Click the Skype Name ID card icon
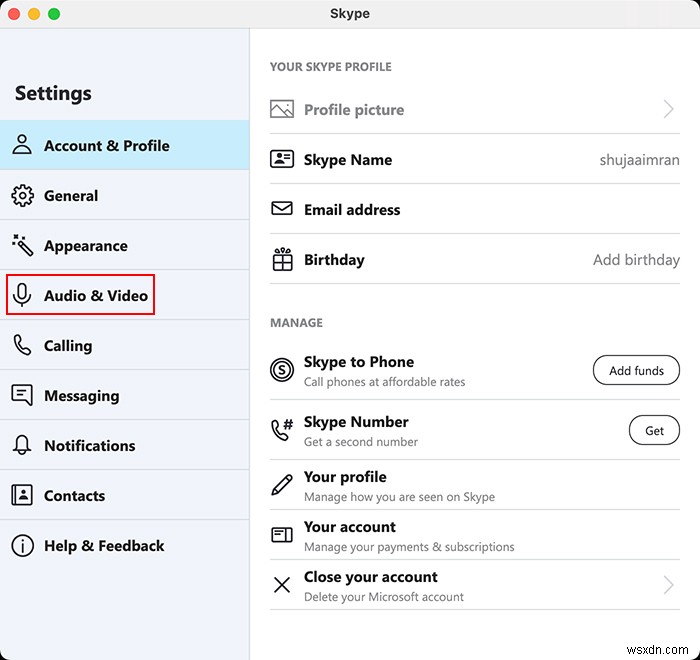Viewport: 700px width, 660px height. 282,159
